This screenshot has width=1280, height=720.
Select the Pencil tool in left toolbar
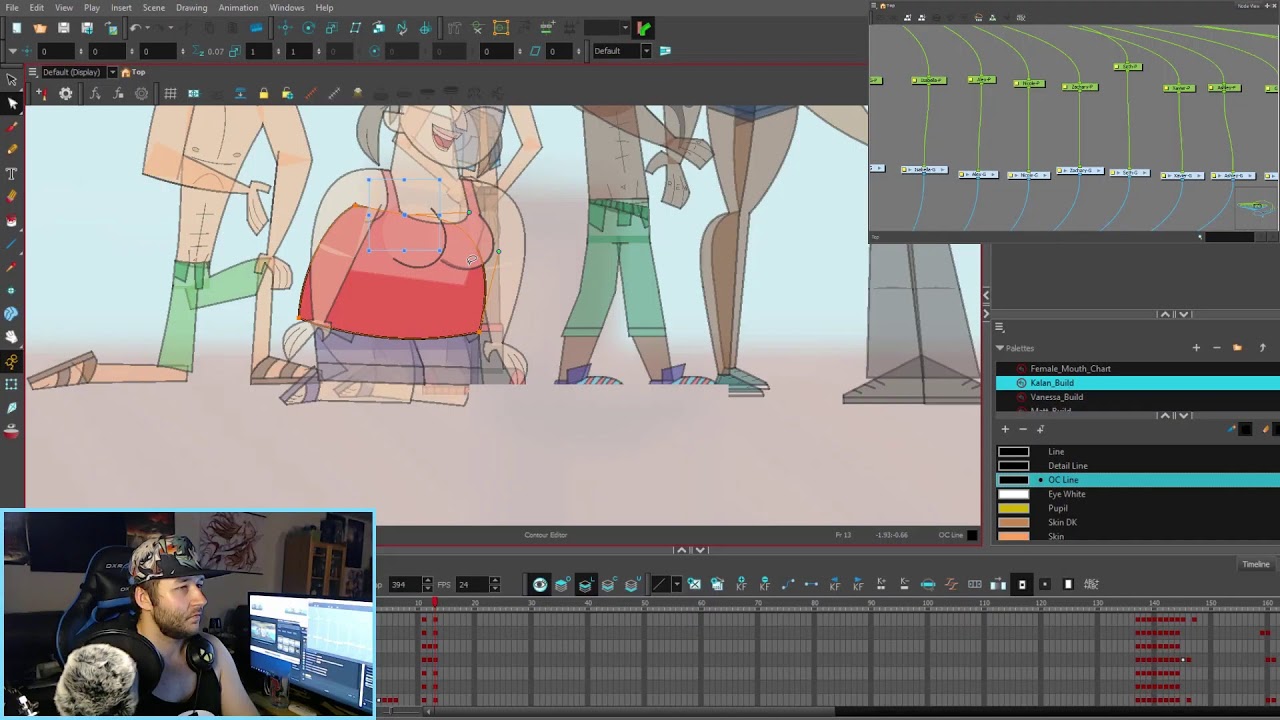(x=12, y=150)
